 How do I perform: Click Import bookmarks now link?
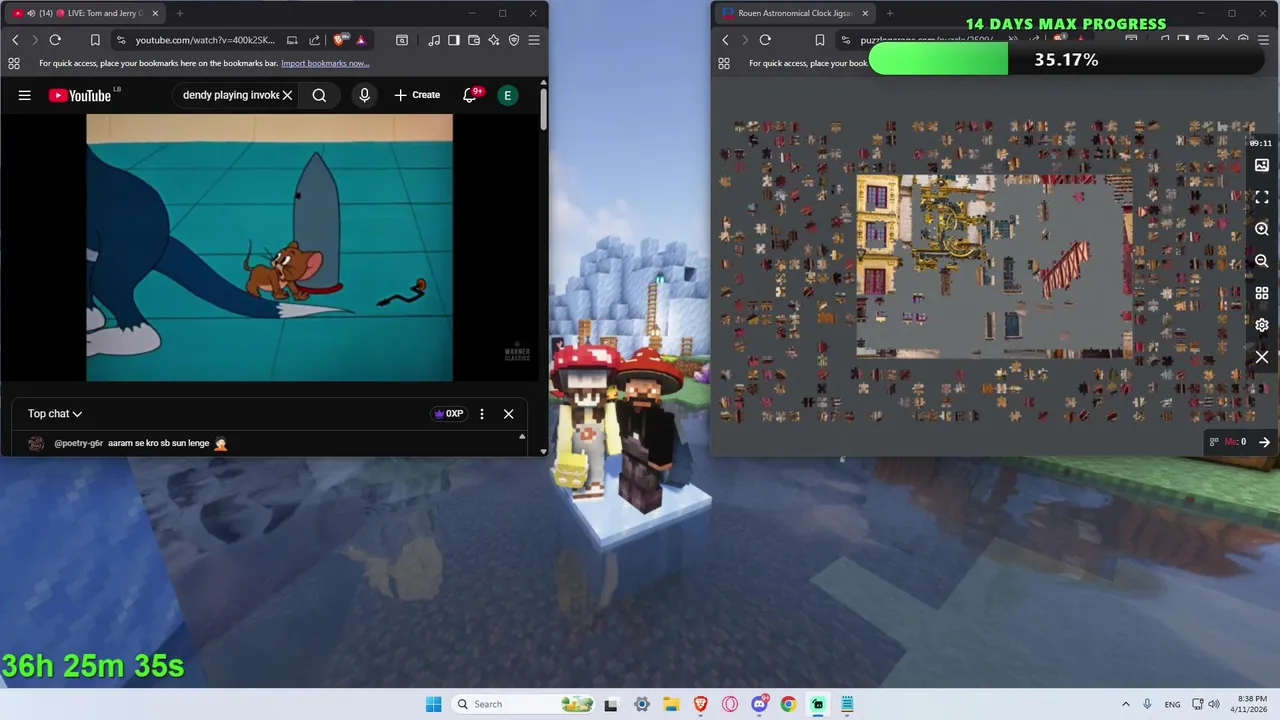pyautogui.click(x=325, y=63)
